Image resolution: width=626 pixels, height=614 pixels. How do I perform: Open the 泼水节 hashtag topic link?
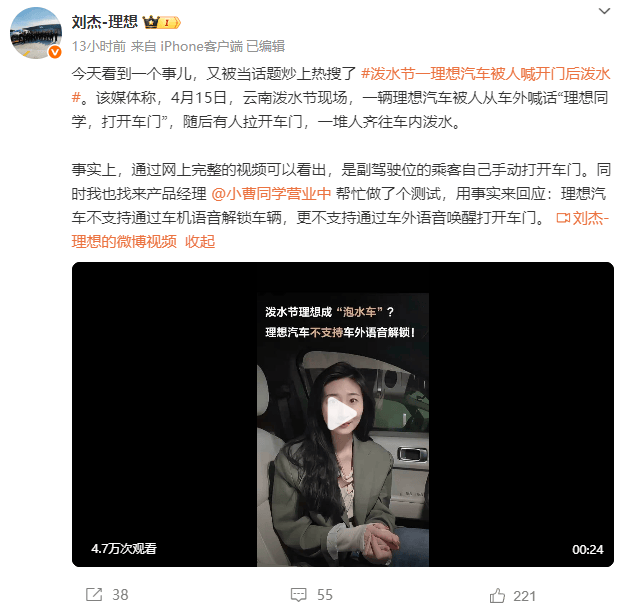pyautogui.click(x=341, y=85)
